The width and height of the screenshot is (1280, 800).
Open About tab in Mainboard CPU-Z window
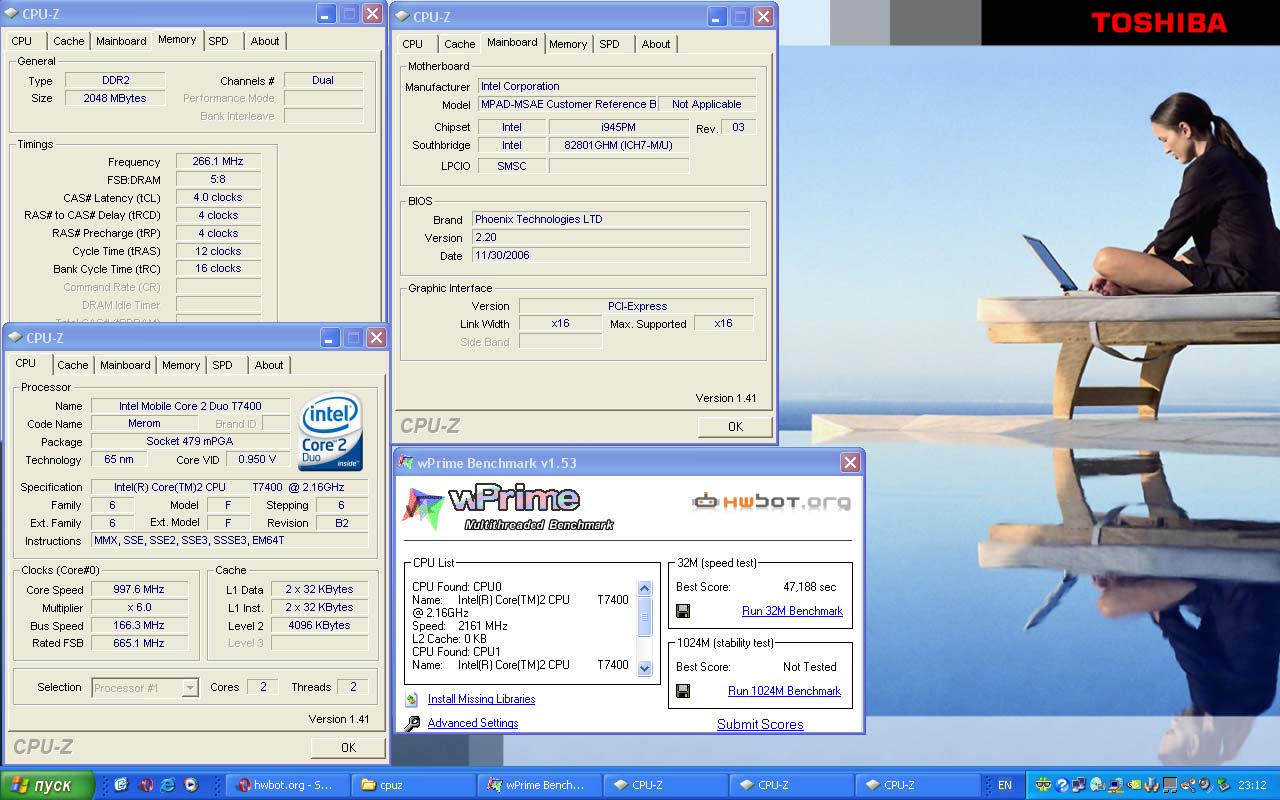pos(656,44)
